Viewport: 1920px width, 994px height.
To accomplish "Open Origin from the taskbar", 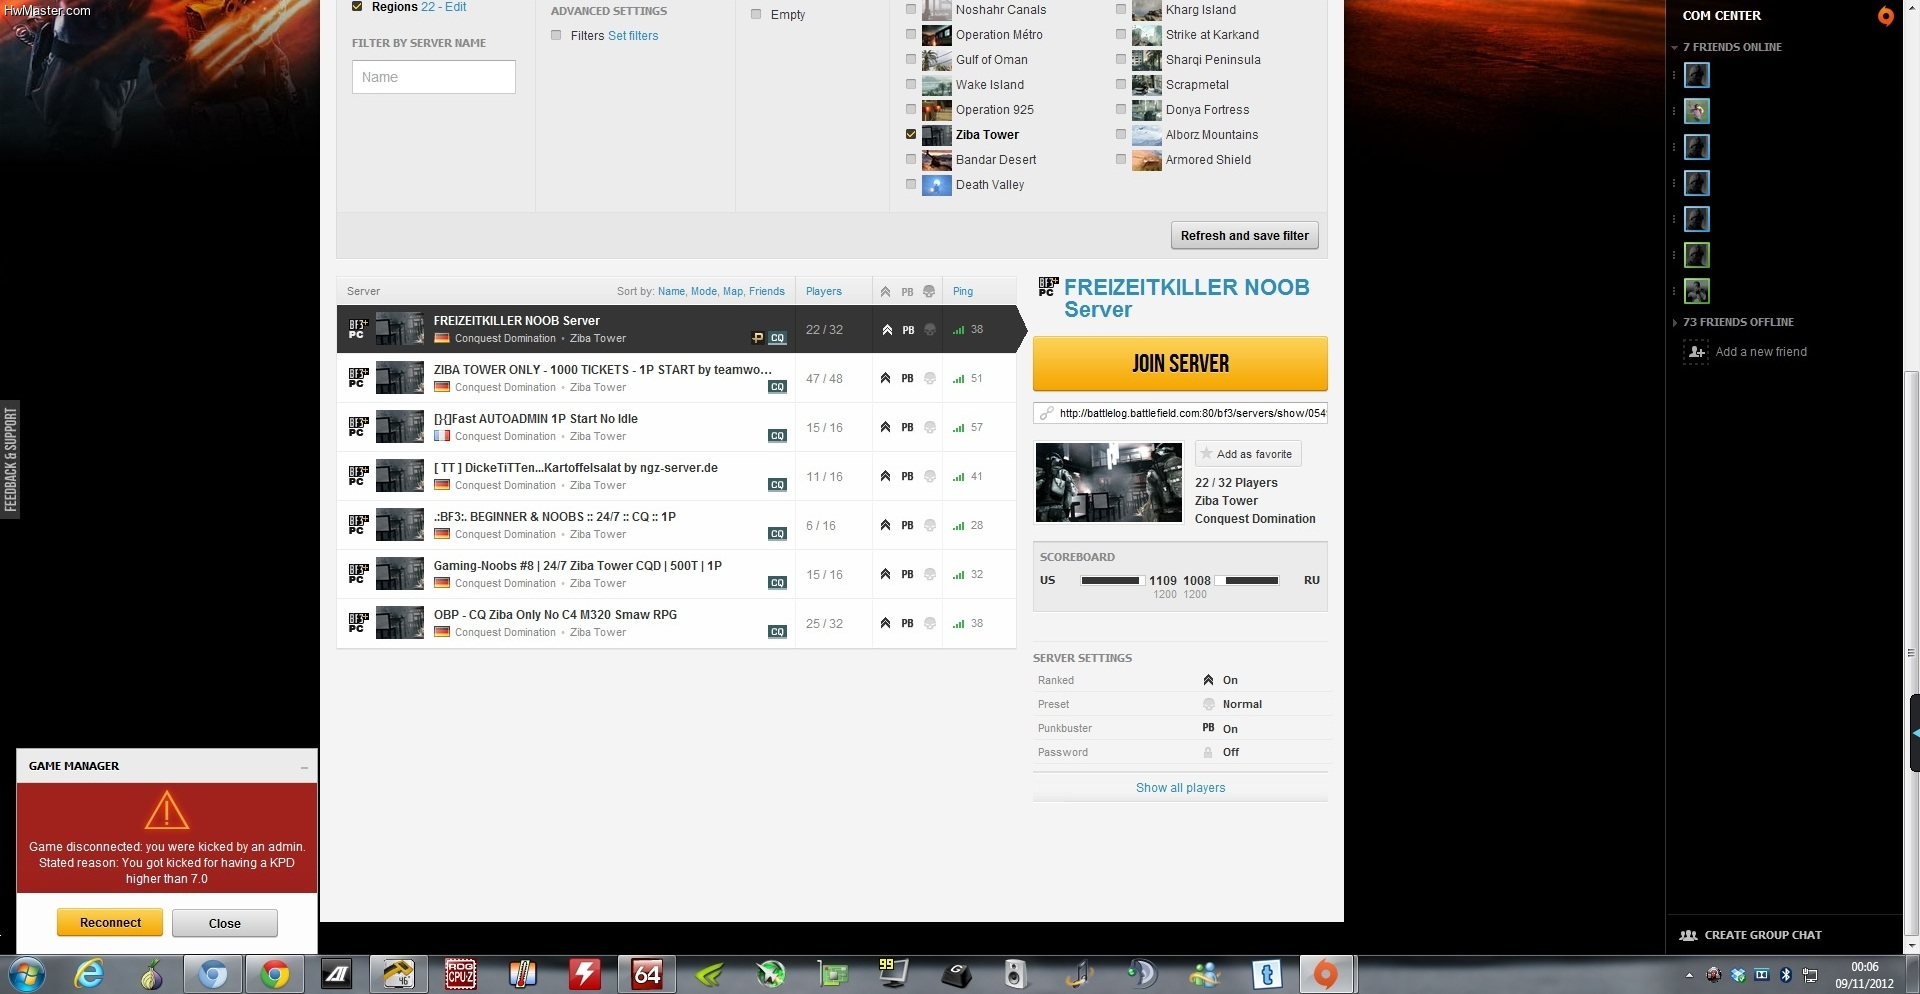I will click(1326, 974).
